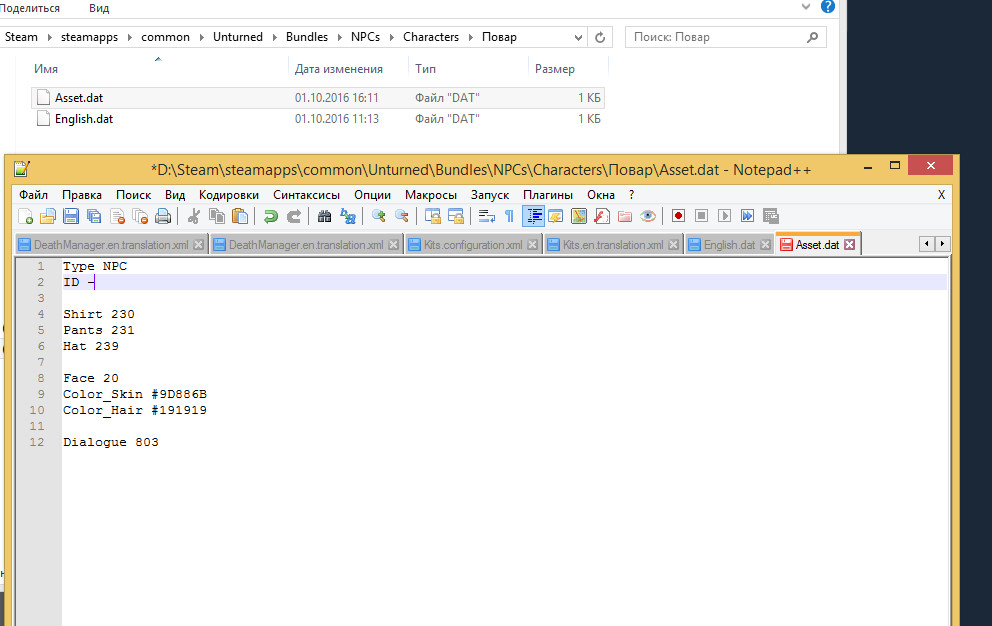Sort by Дата изменения column in Explorer
This screenshot has height=626, width=992.
click(338, 69)
